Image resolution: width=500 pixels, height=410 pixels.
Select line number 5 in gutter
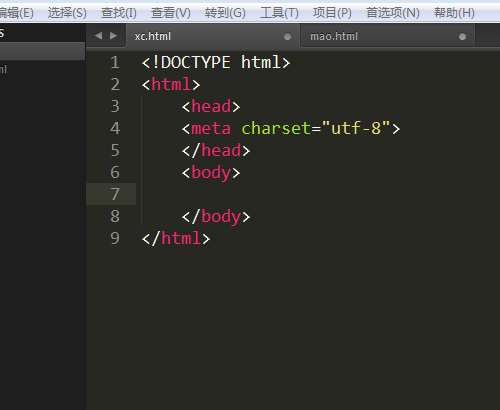(x=115, y=150)
